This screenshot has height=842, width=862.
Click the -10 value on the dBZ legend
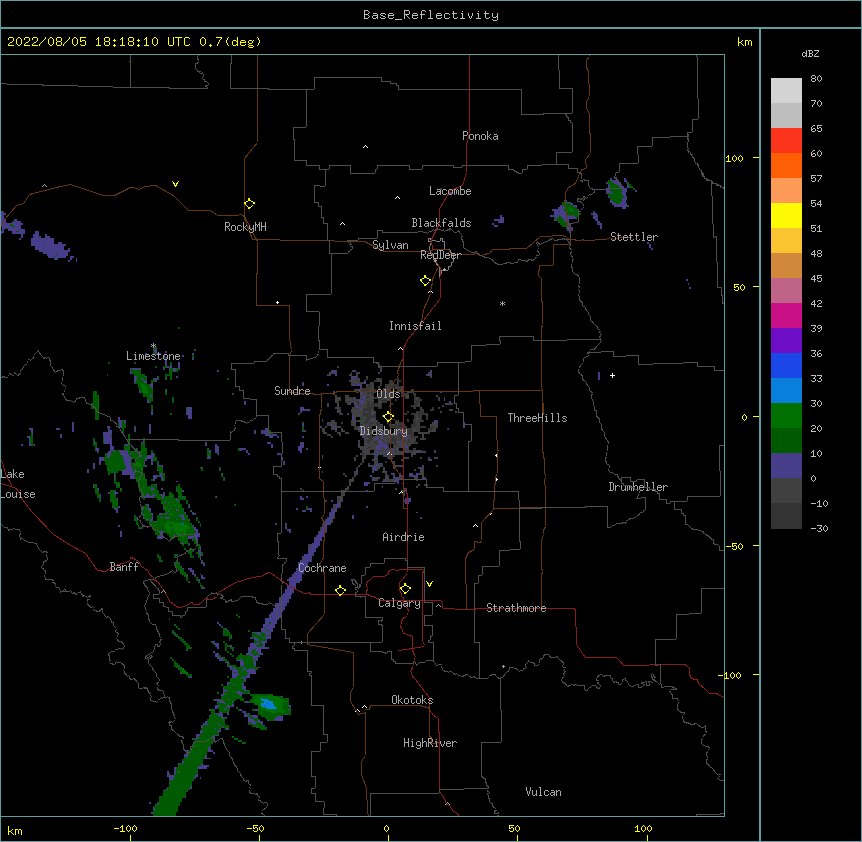[x=819, y=503]
